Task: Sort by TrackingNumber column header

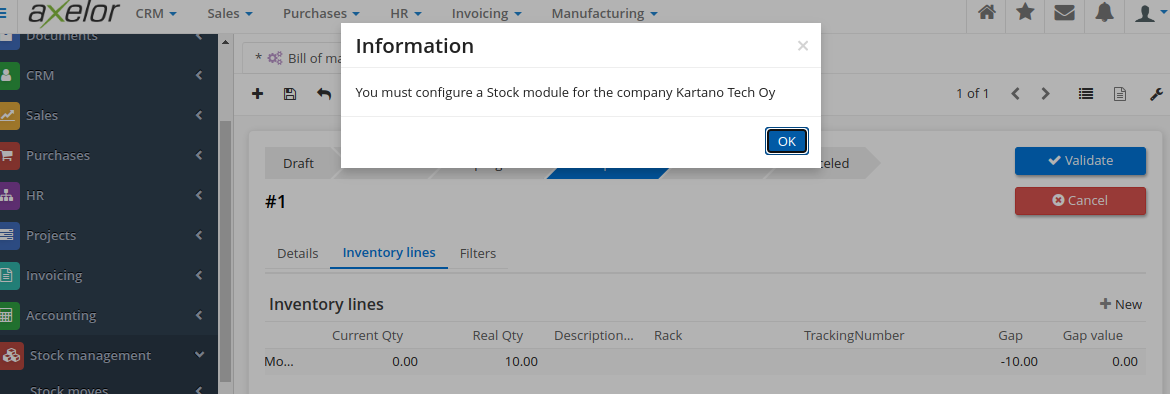Action: [x=854, y=336]
